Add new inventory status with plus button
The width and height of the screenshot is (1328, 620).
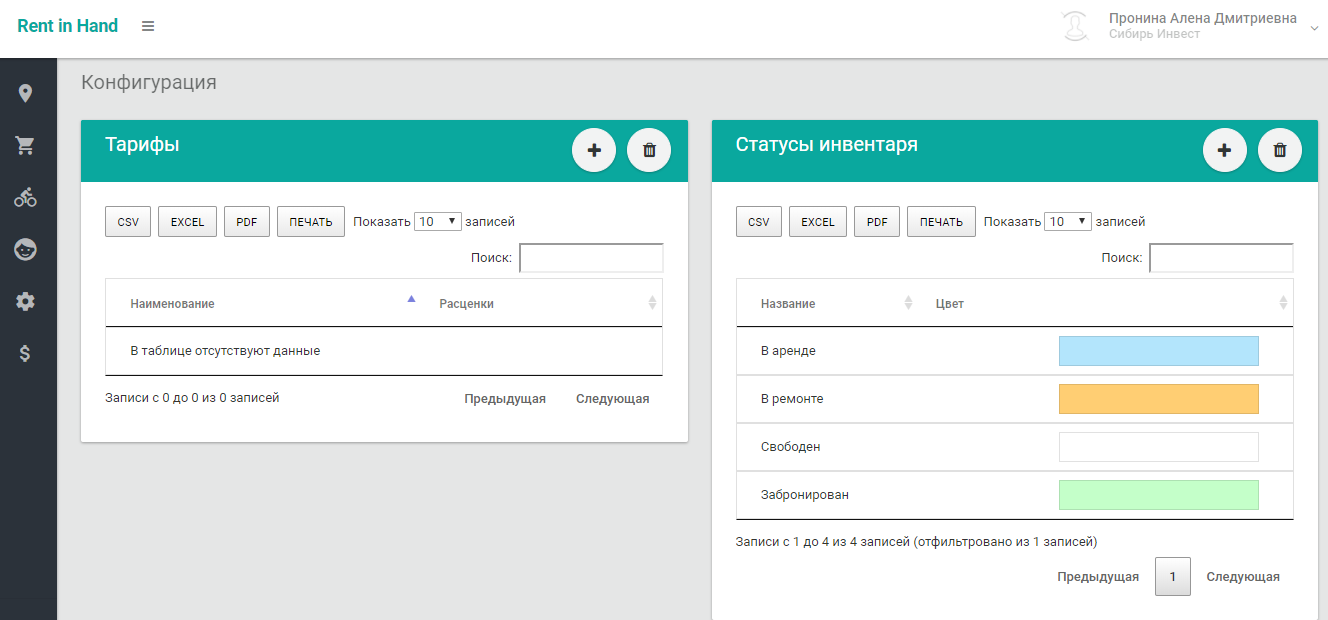click(1224, 150)
